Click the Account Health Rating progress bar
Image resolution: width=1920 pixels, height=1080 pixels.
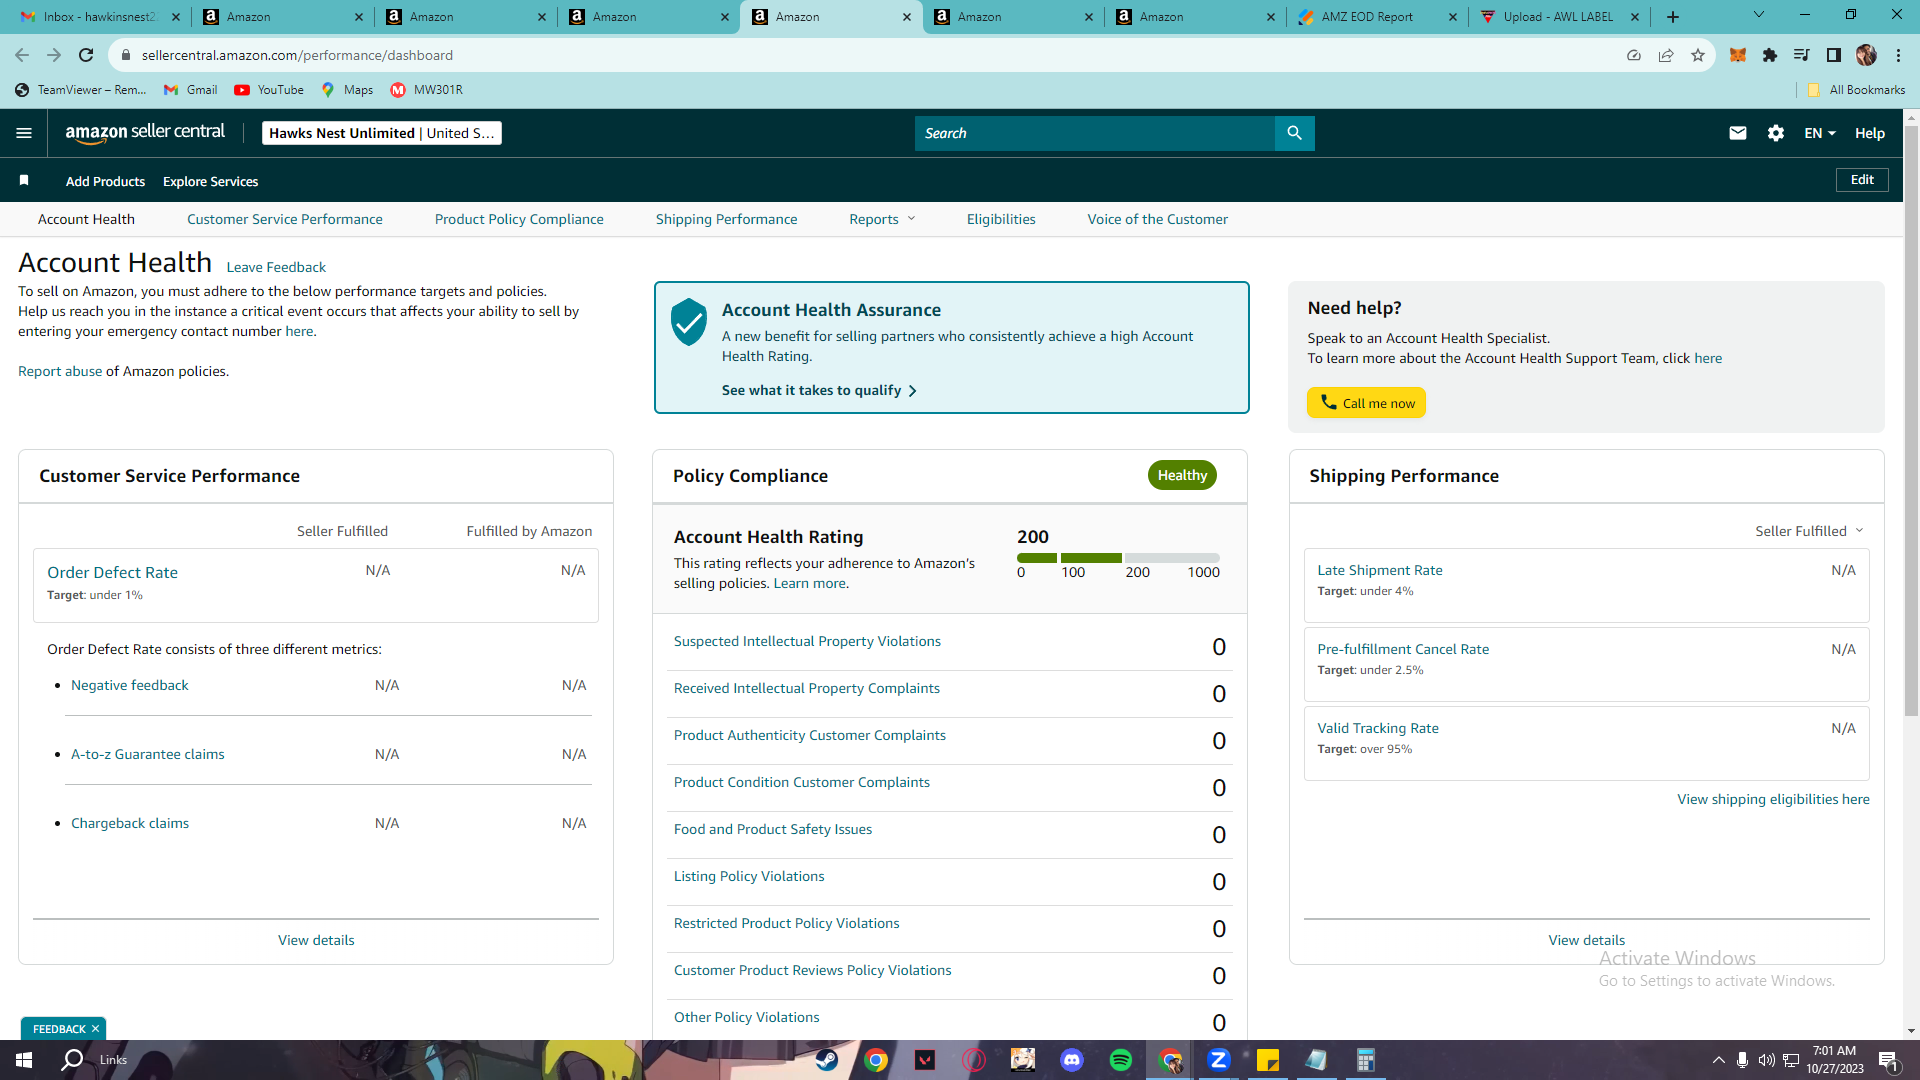tap(1118, 558)
